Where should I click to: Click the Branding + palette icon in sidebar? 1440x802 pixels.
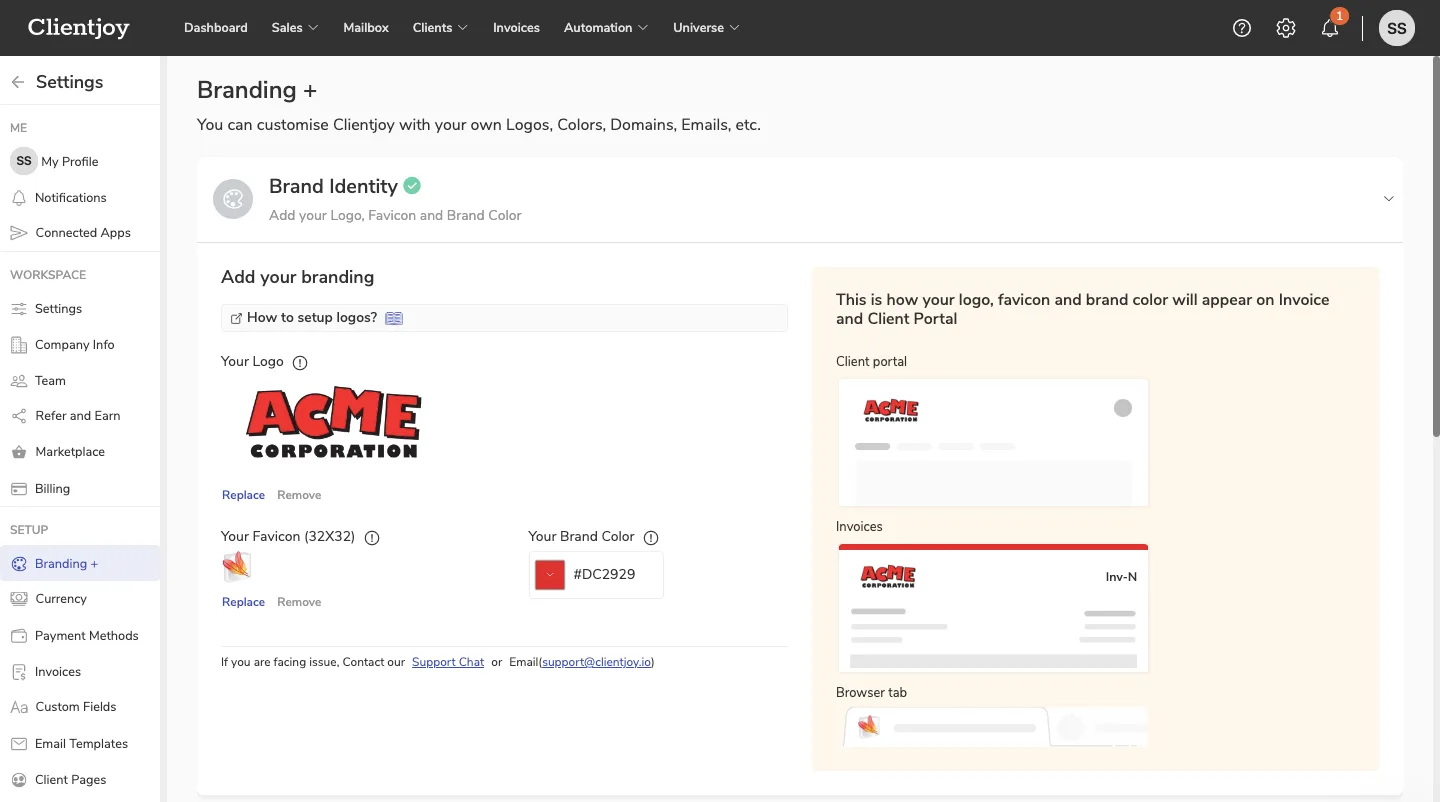18,564
